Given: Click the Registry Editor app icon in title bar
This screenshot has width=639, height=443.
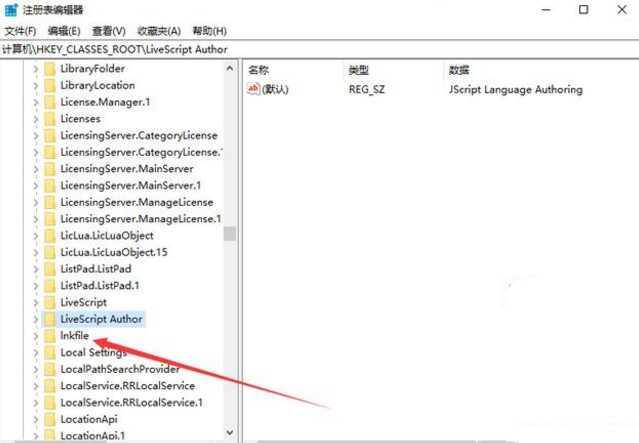Looking at the screenshot, I should 11,11.
